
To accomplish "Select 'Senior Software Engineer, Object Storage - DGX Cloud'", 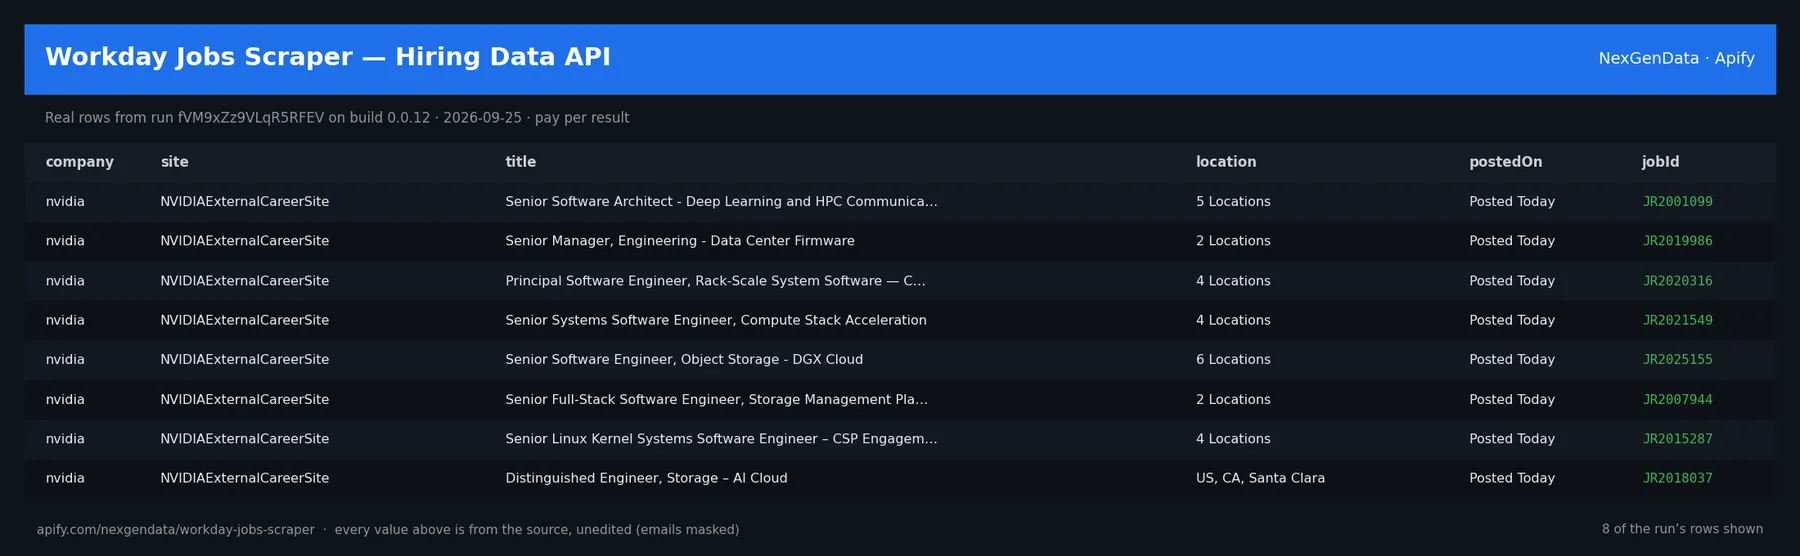I will [x=684, y=360].
